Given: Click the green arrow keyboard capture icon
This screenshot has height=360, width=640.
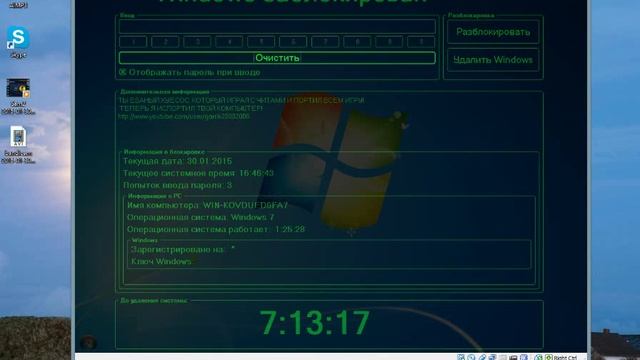Looking at the screenshot, I should (548, 357).
